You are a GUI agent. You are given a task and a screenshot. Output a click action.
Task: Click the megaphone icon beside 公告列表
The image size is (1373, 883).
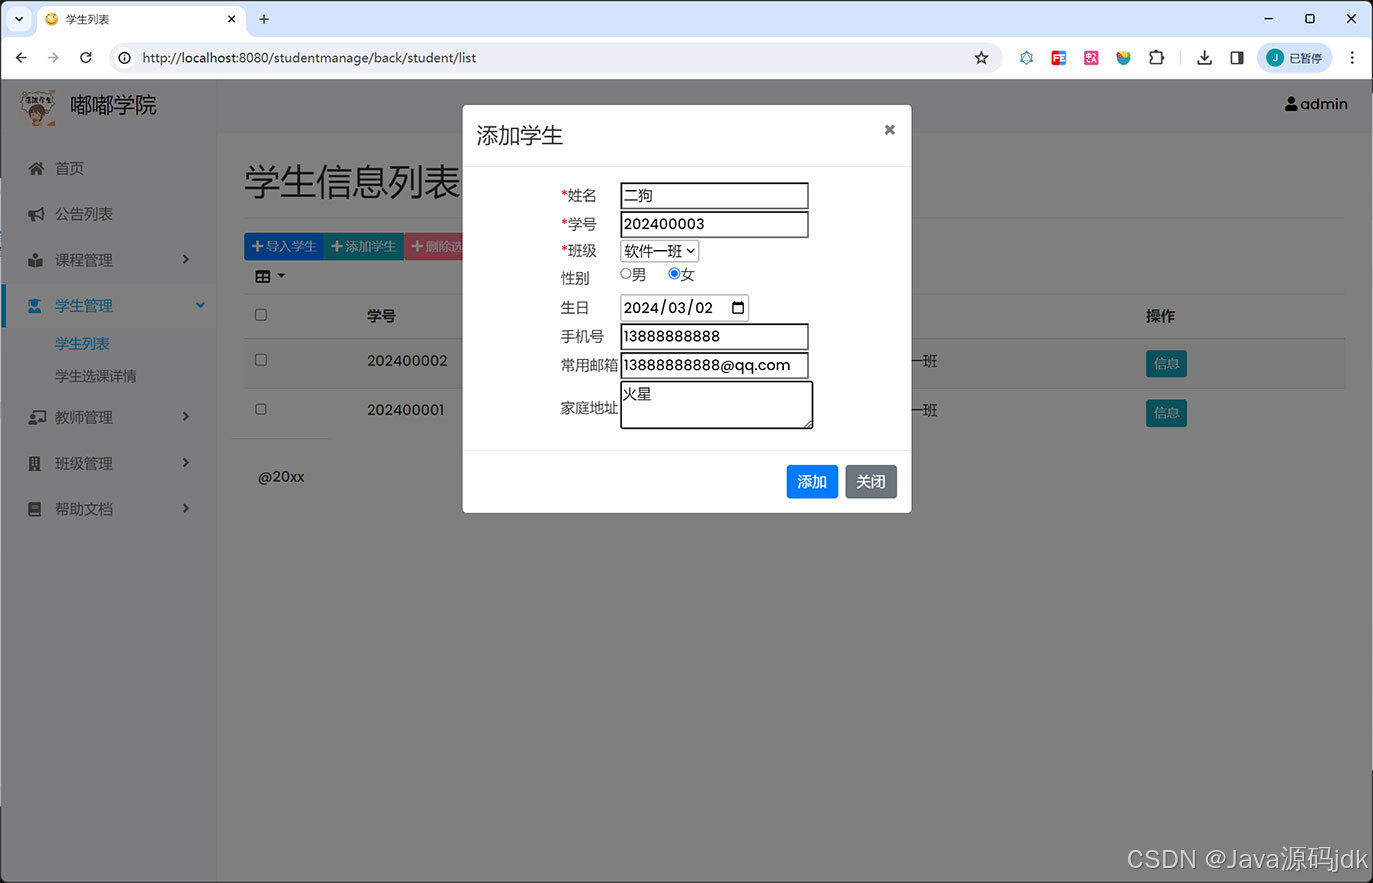tap(36, 214)
